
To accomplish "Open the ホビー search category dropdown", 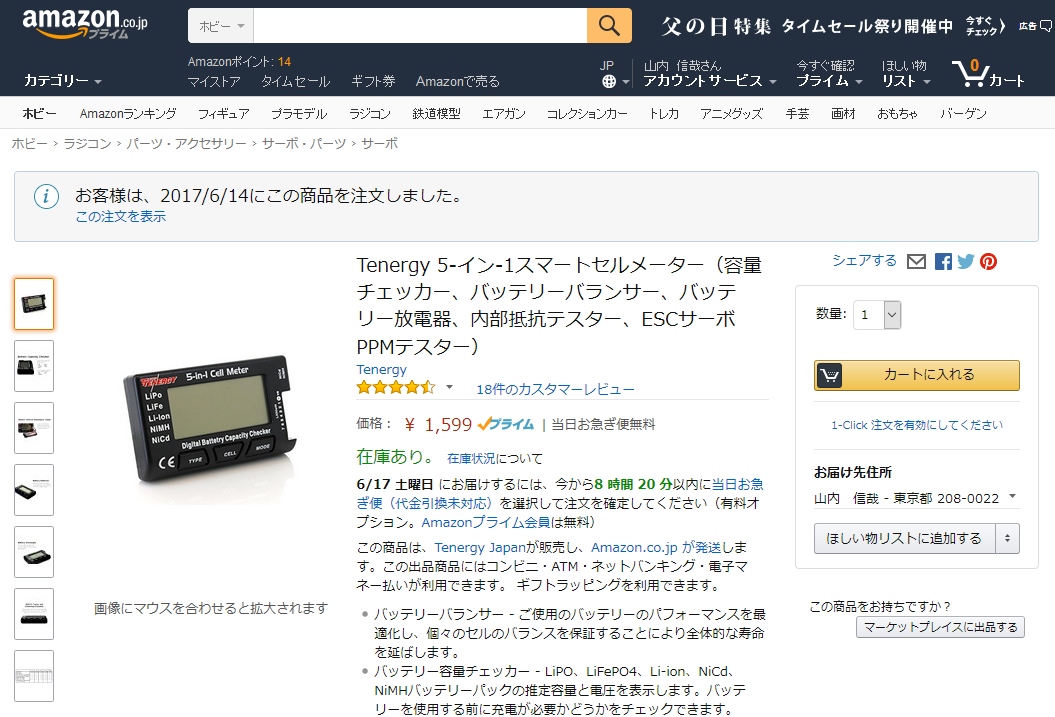I will [221, 26].
